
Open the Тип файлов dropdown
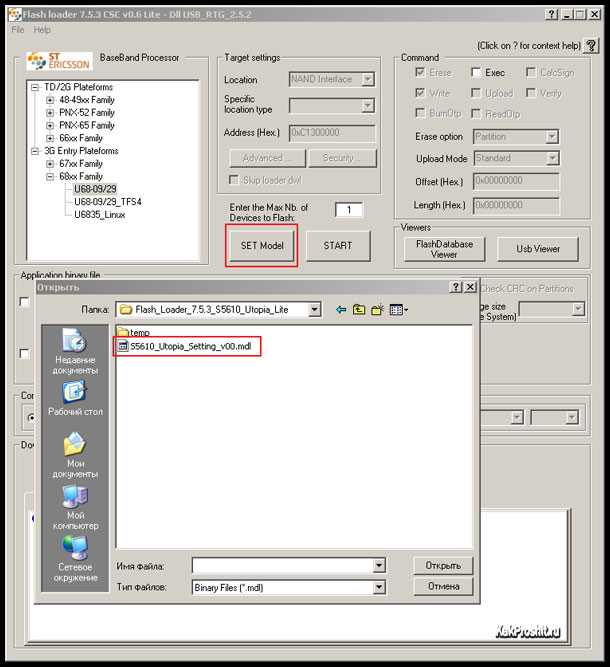[378, 588]
